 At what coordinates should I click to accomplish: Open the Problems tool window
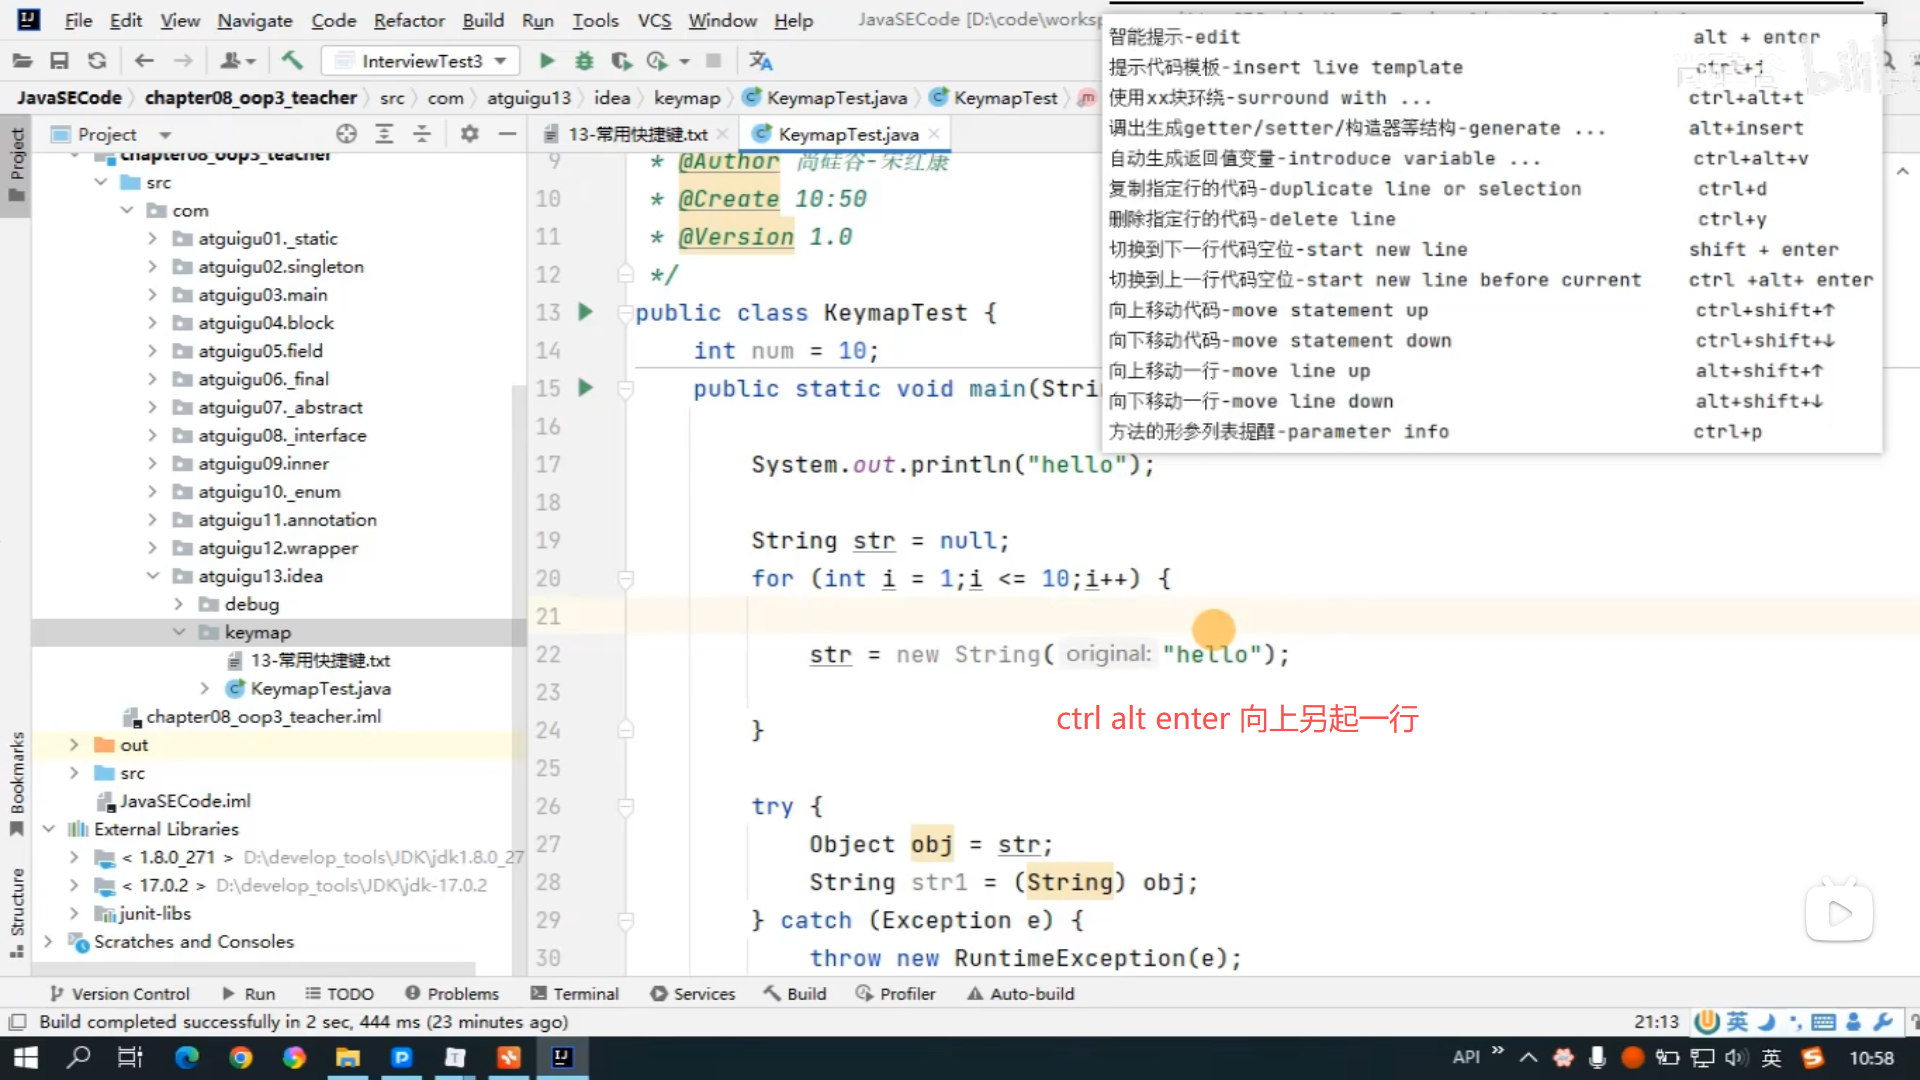click(452, 993)
